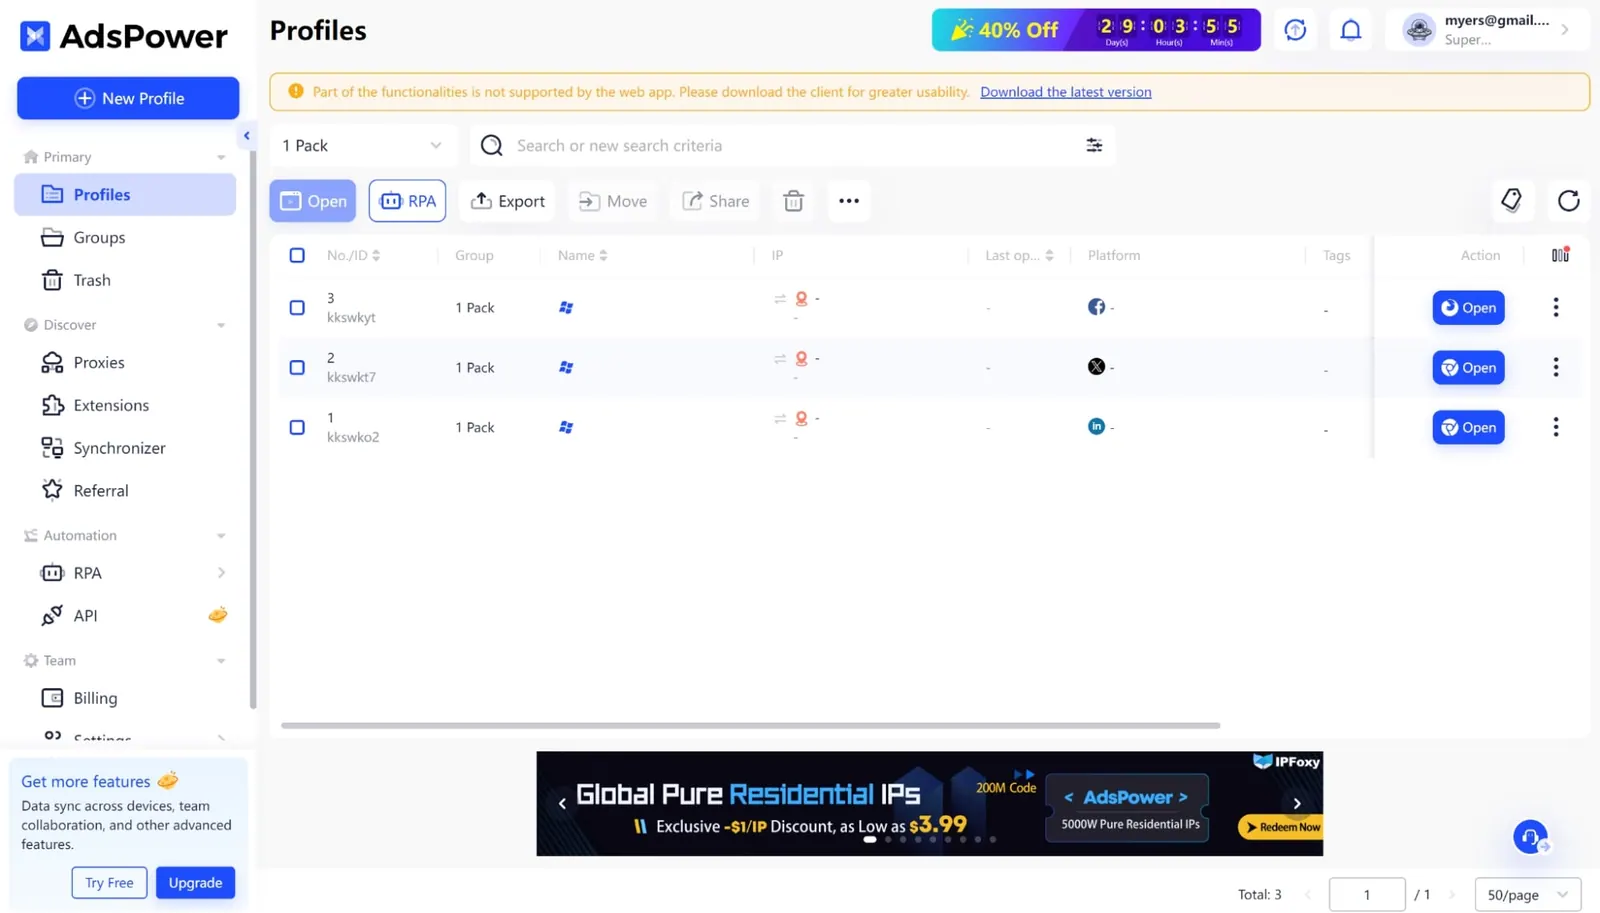Image resolution: width=1600 pixels, height=913 pixels.
Task: Click the tag icon above the table
Action: 1511,200
